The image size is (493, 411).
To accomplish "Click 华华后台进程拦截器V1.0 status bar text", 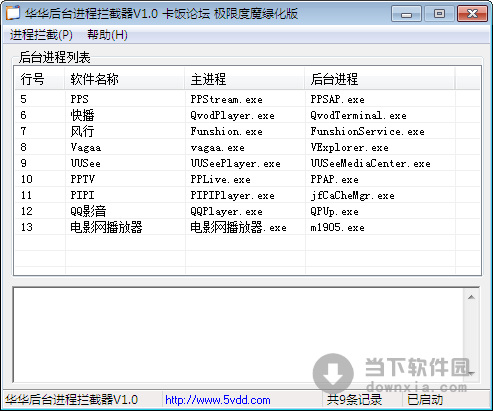I will (71, 399).
